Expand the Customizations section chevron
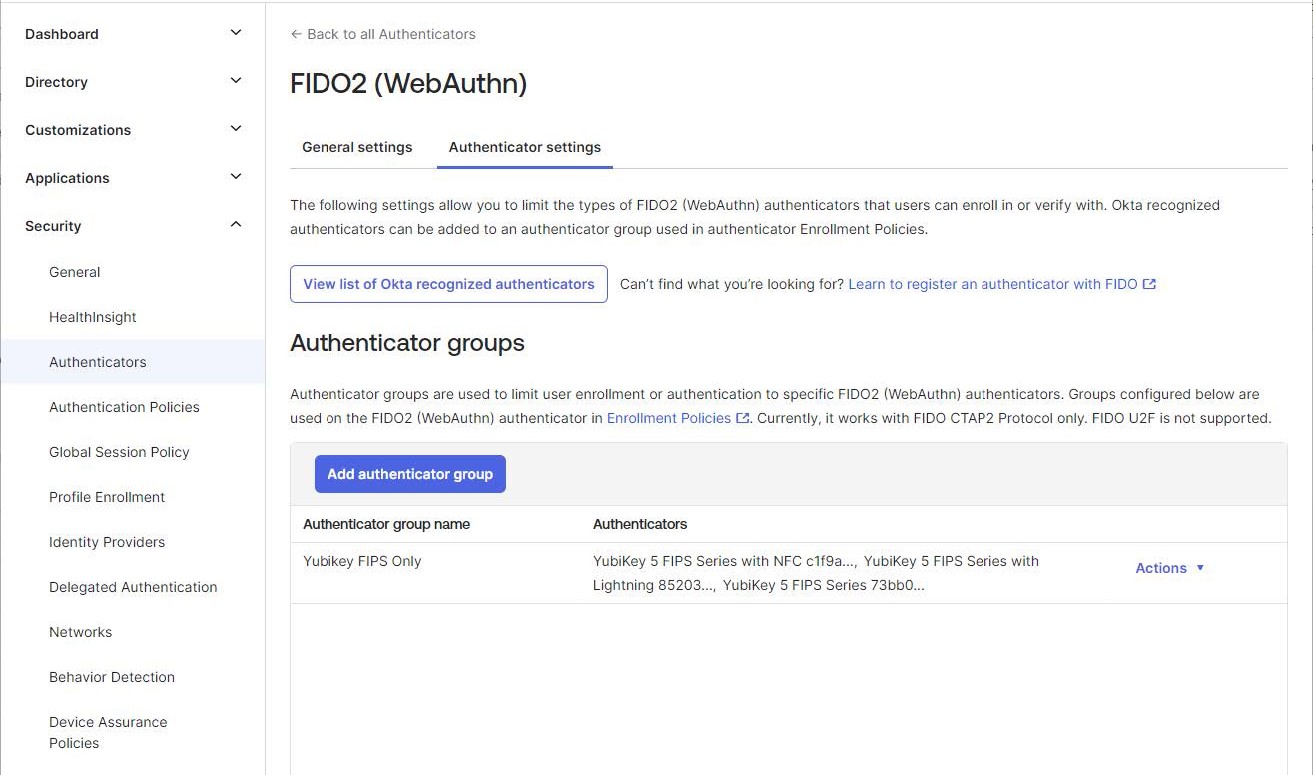Viewport: 1313px width, 775px height. [236, 129]
